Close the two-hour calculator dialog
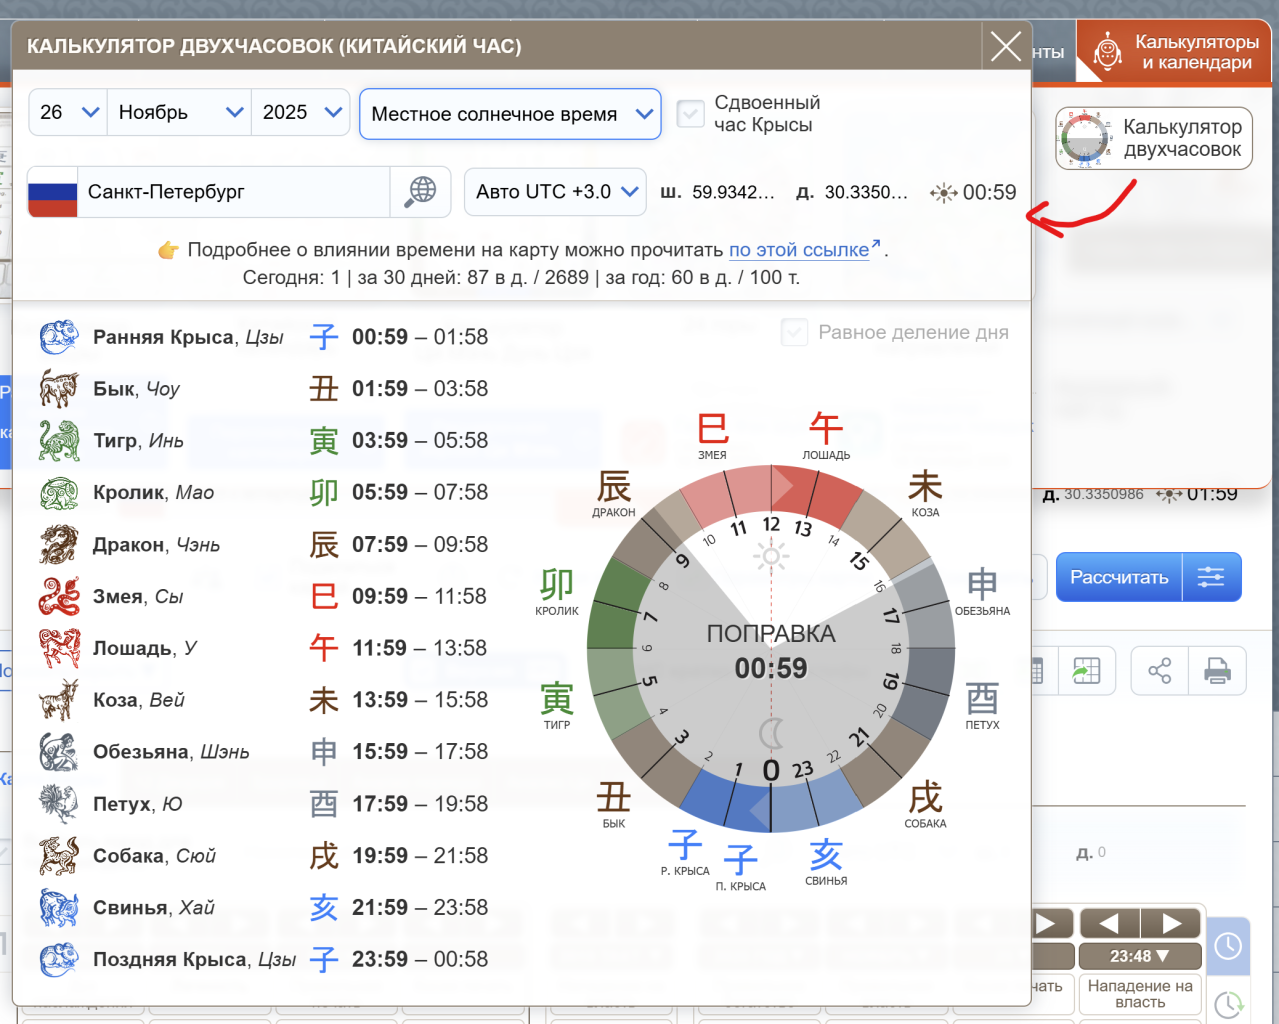The width and height of the screenshot is (1279, 1024). pyautogui.click(x=1005, y=46)
